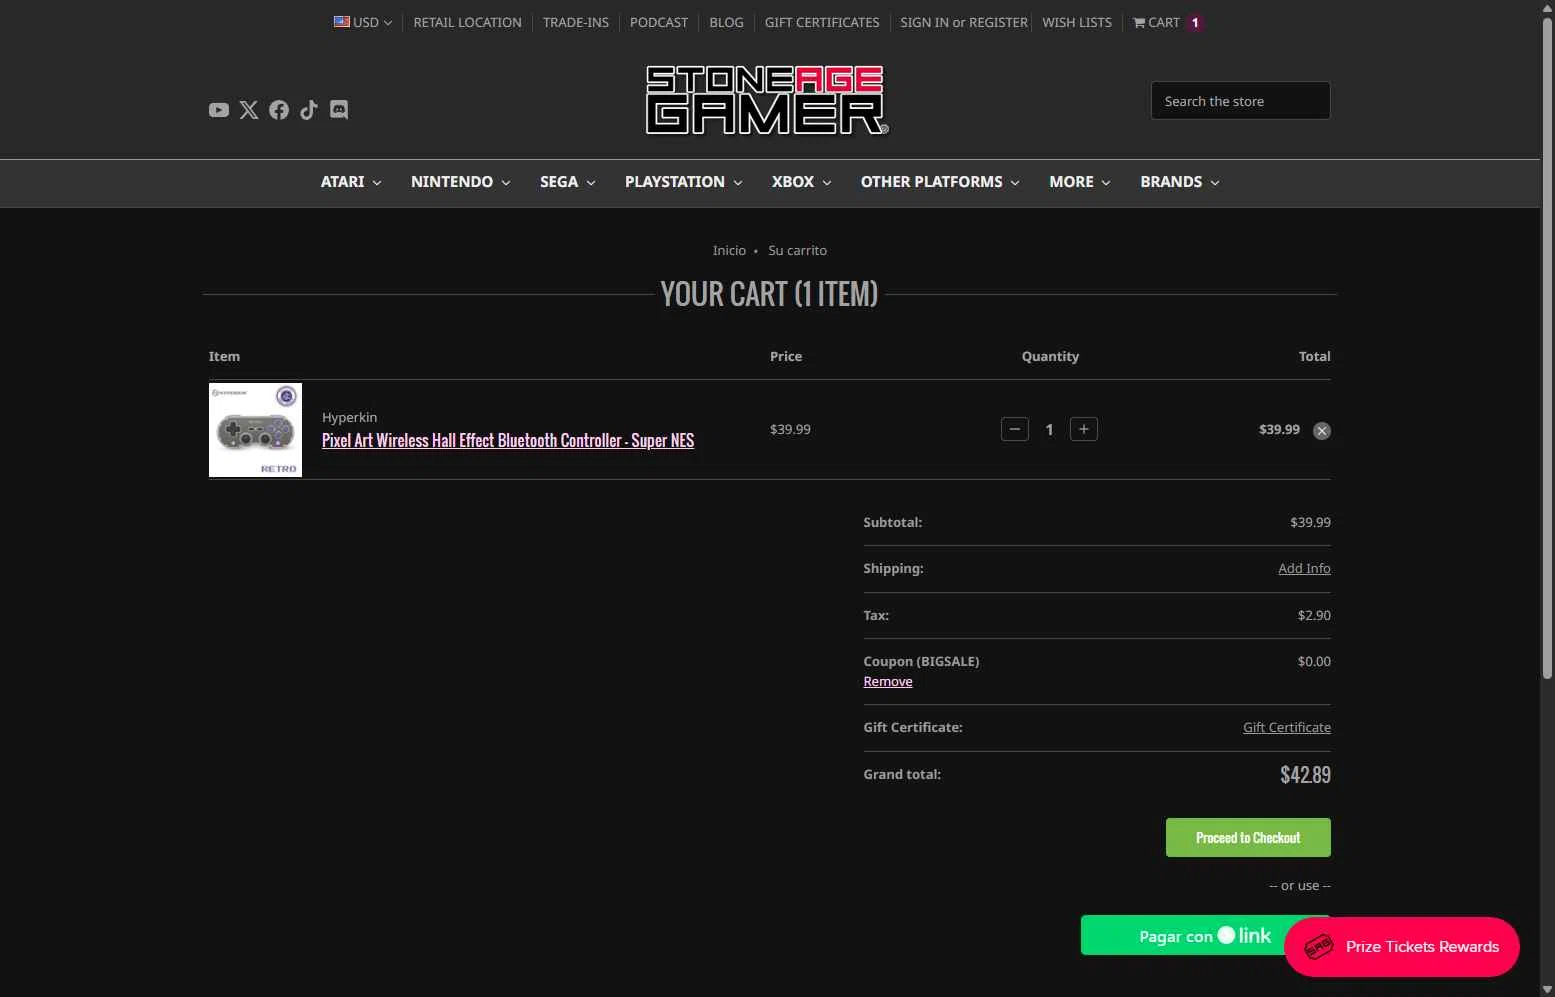Image resolution: width=1555 pixels, height=997 pixels.
Task: Click the Hyperkin brand text
Action: point(349,417)
